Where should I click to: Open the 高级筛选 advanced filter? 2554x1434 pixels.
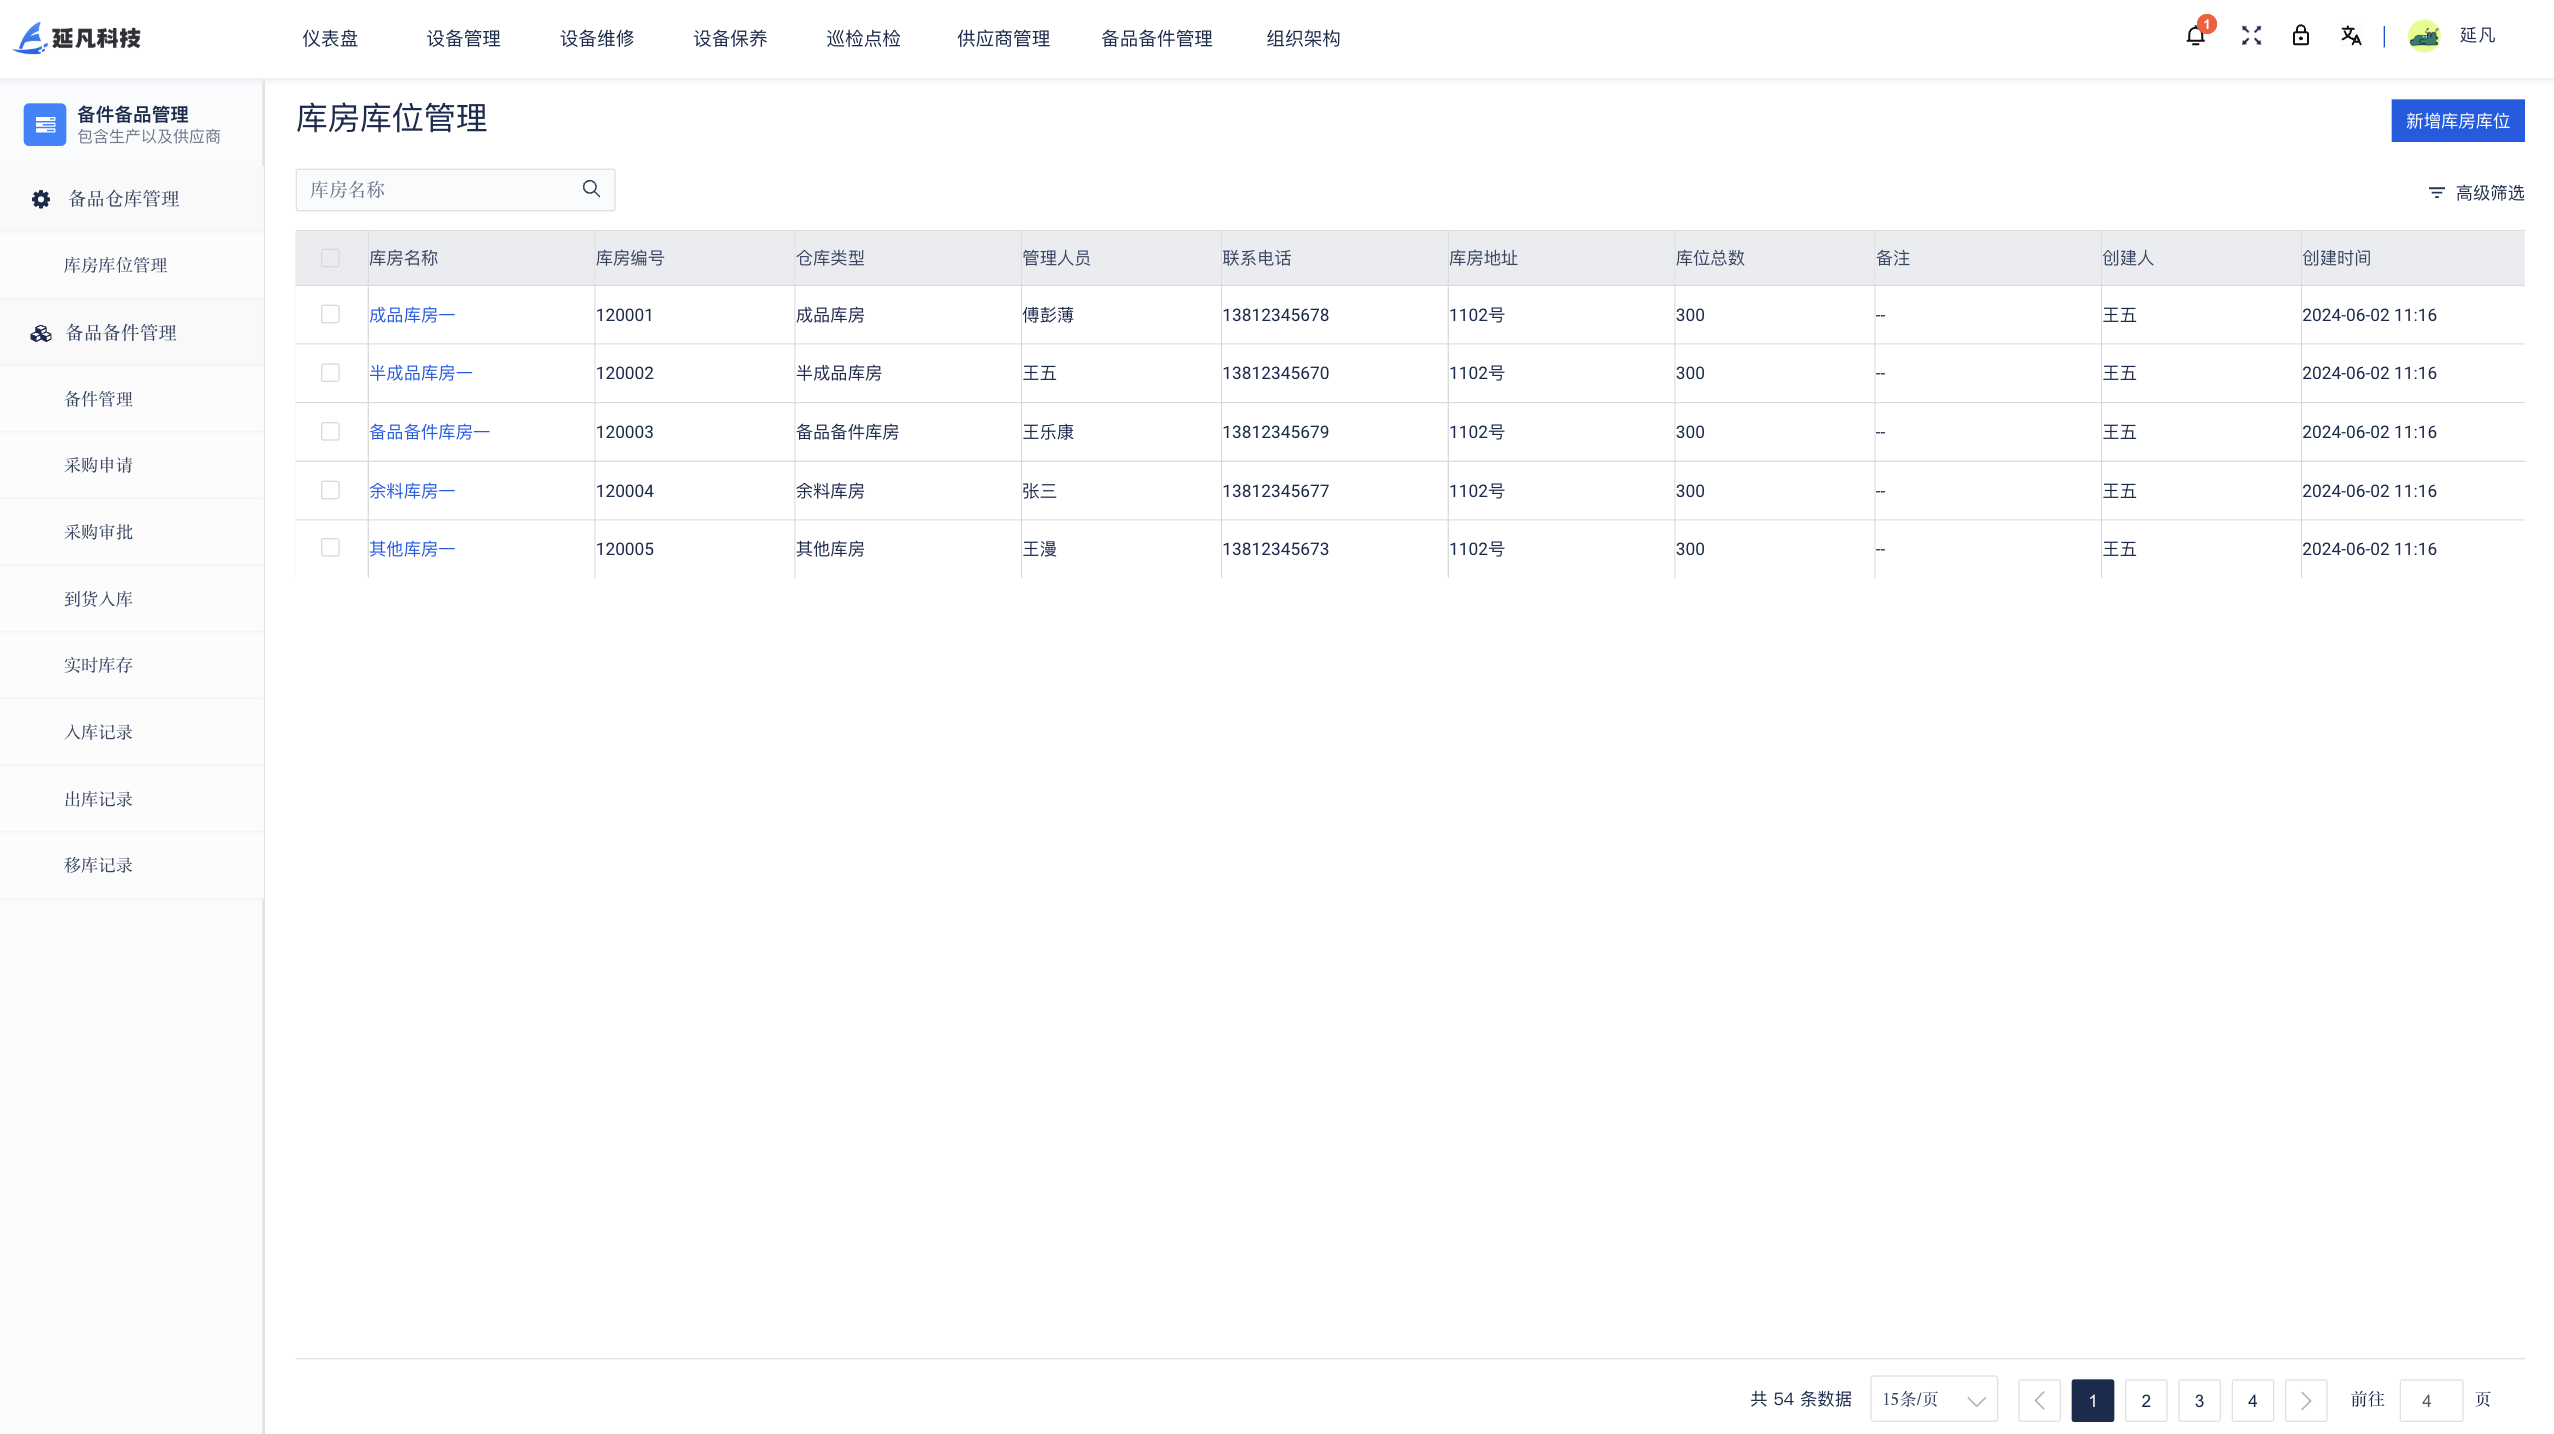2477,193
